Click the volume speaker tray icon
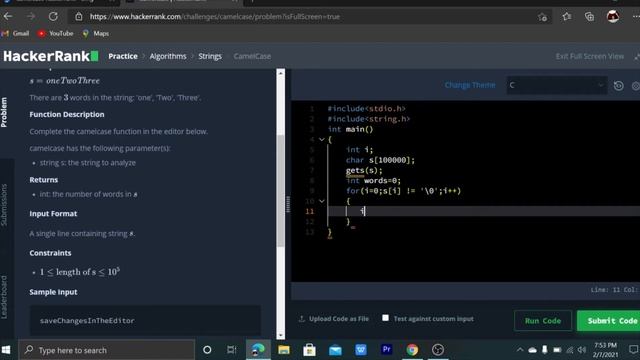This screenshot has width=640, height=360. click(x=582, y=350)
